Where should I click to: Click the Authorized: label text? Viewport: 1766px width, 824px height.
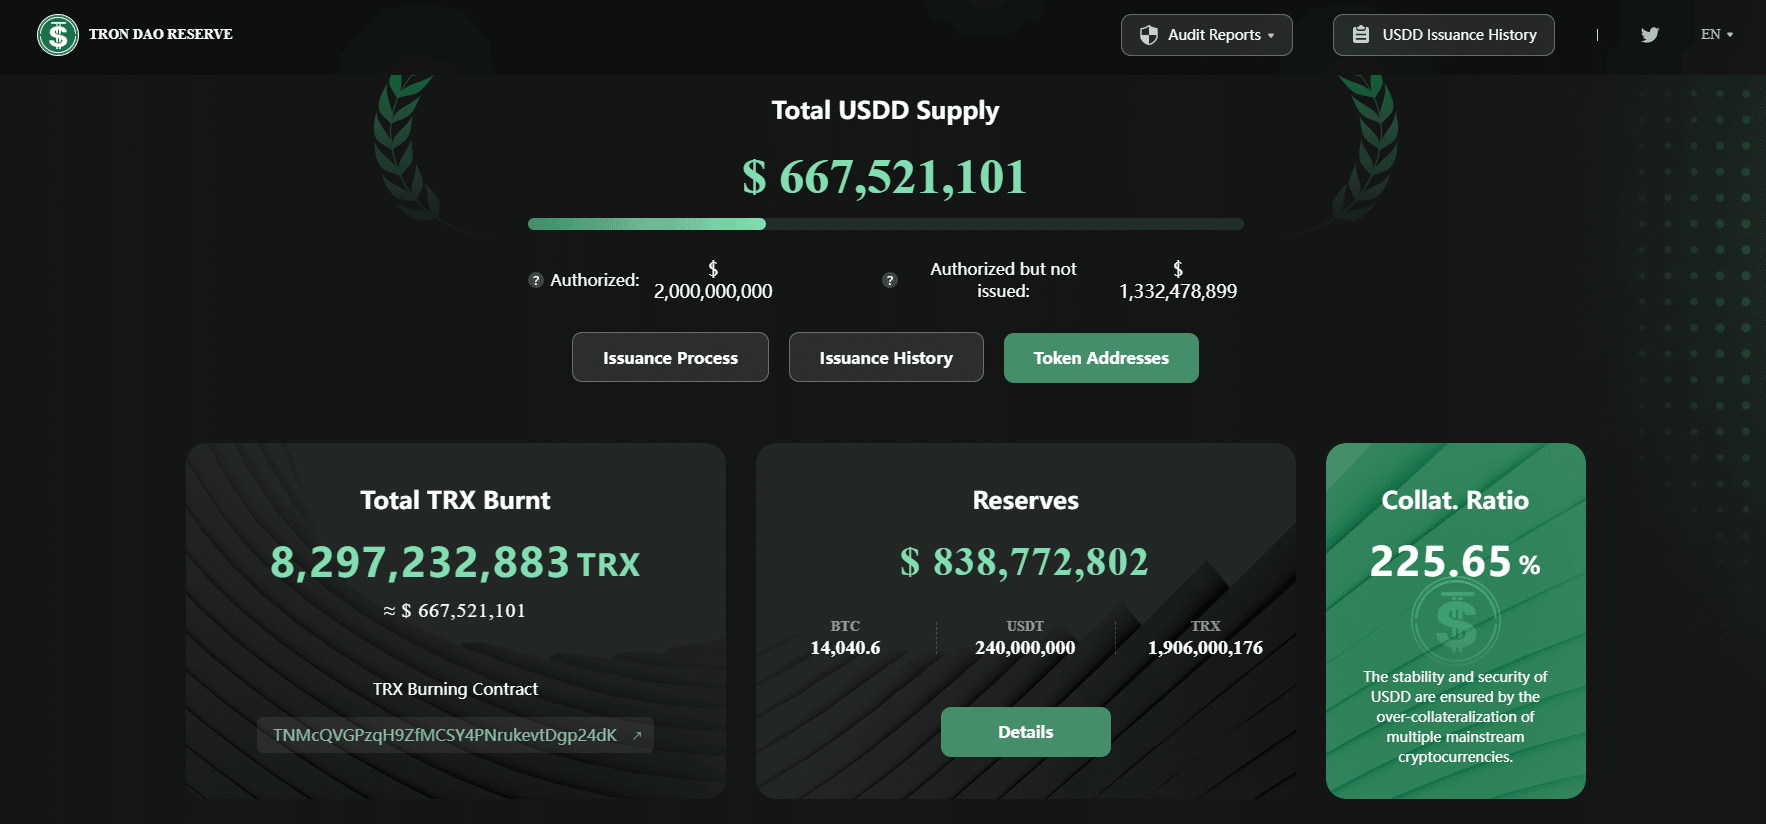coord(595,280)
